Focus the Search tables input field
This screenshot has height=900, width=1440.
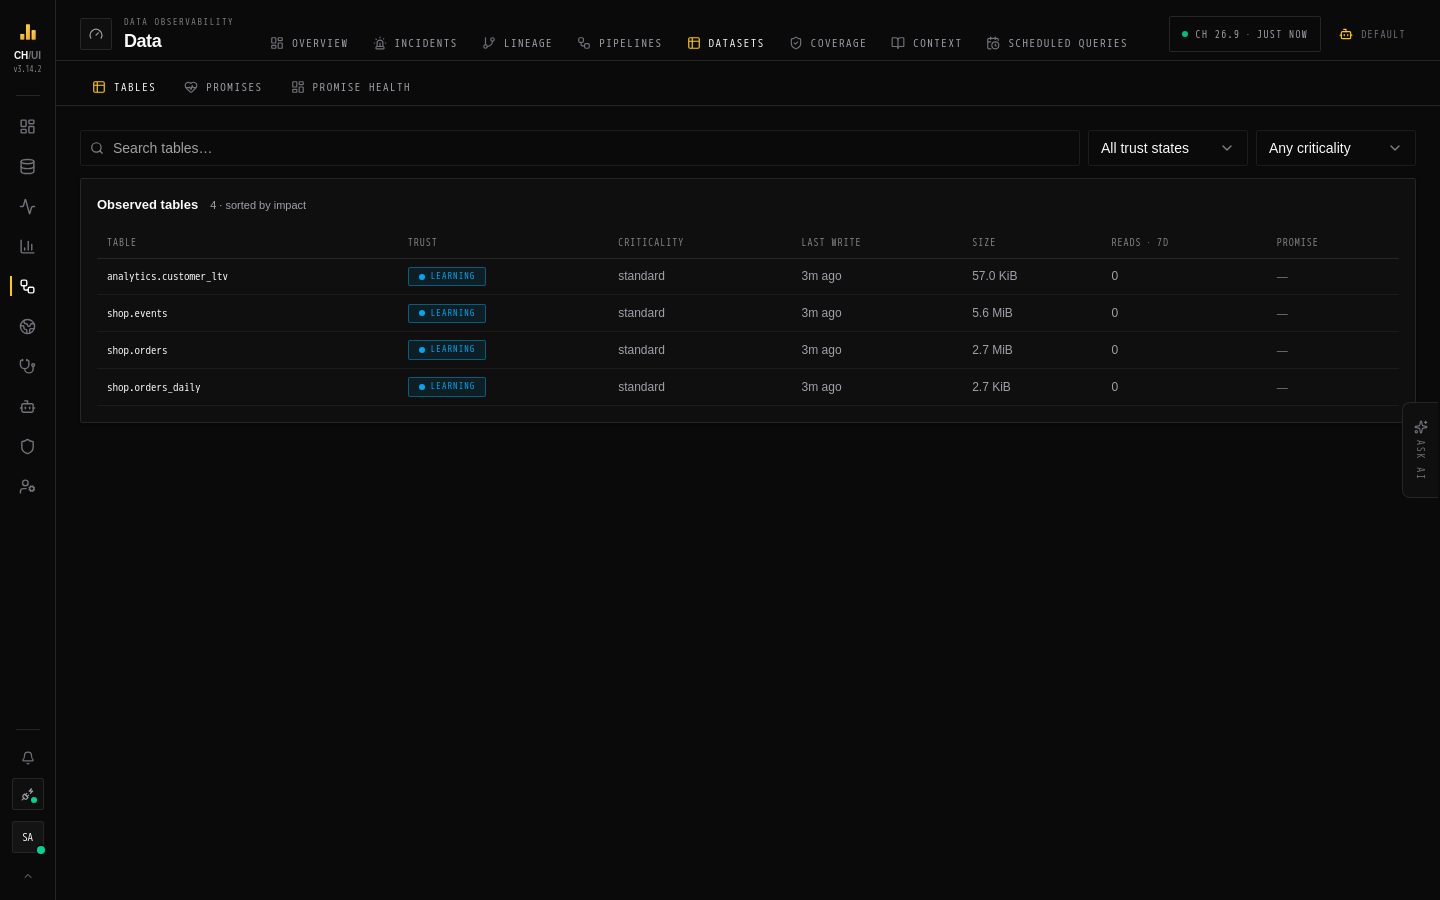pyautogui.click(x=580, y=148)
